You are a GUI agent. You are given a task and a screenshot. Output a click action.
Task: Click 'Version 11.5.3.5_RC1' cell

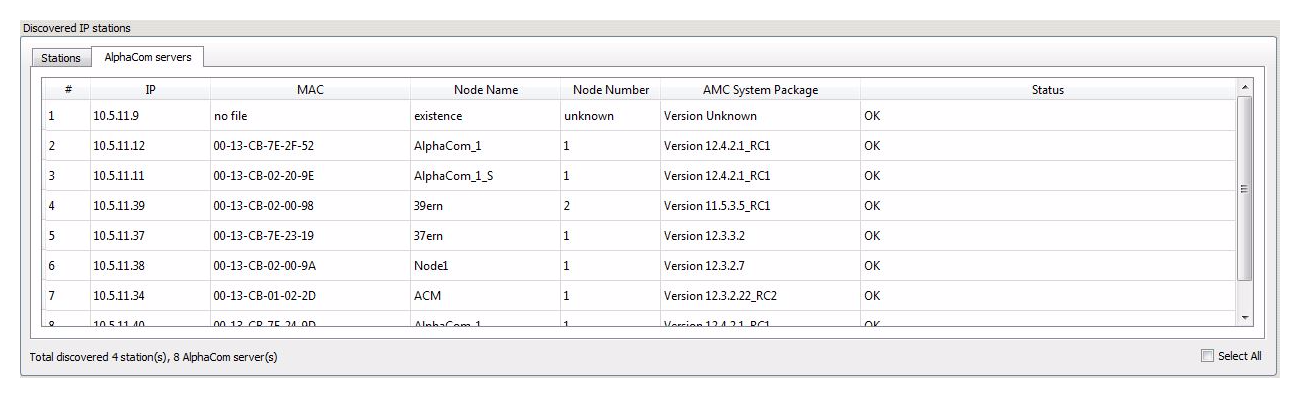(x=761, y=206)
